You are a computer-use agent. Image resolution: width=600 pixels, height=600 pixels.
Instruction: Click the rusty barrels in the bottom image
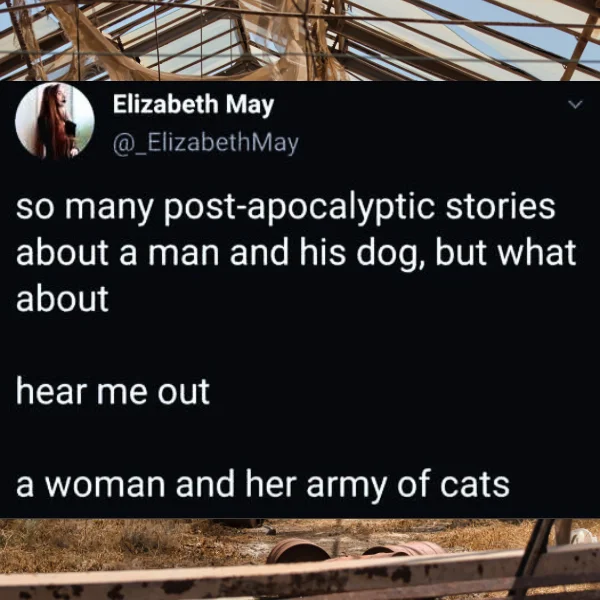354,551
